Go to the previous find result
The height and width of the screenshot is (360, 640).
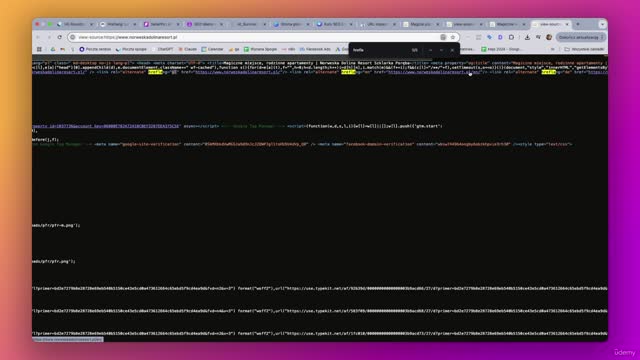[430, 50]
